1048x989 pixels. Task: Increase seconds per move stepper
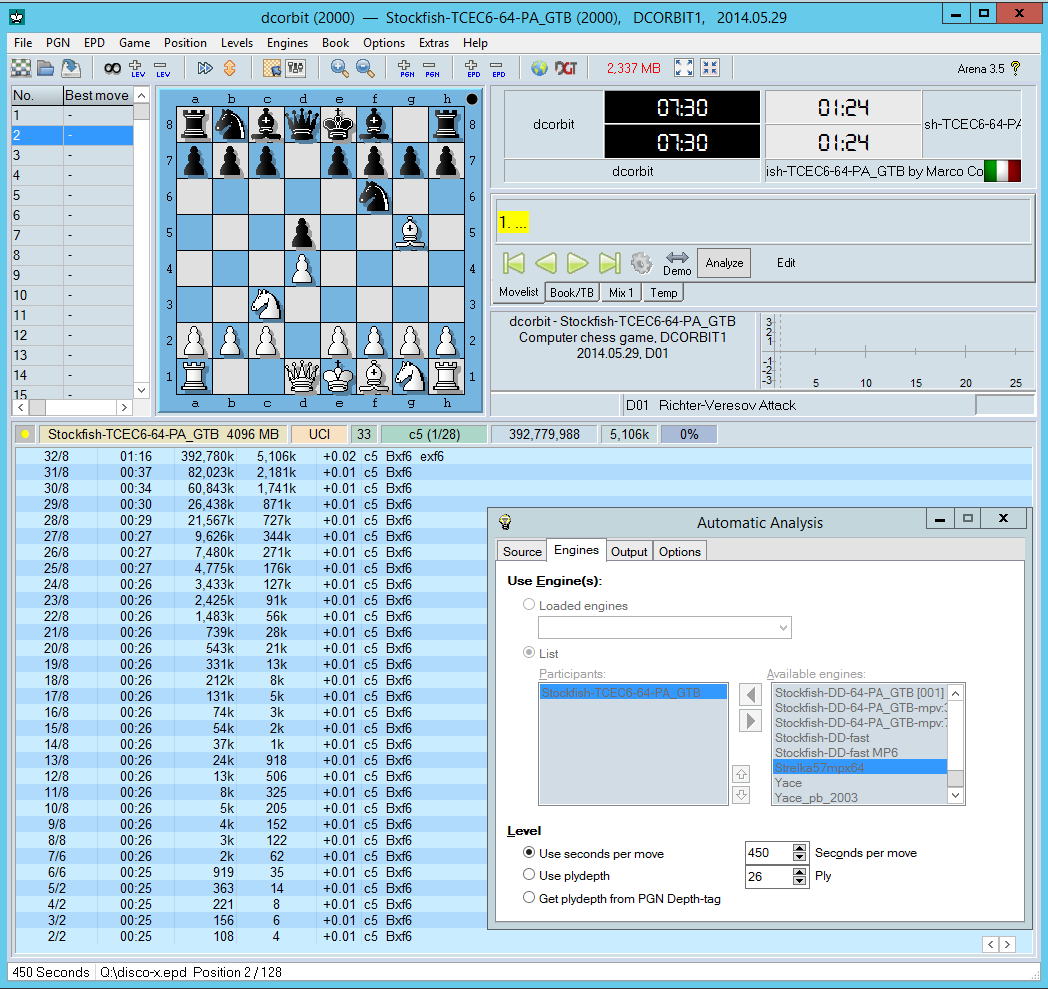pyautogui.click(x=799, y=849)
